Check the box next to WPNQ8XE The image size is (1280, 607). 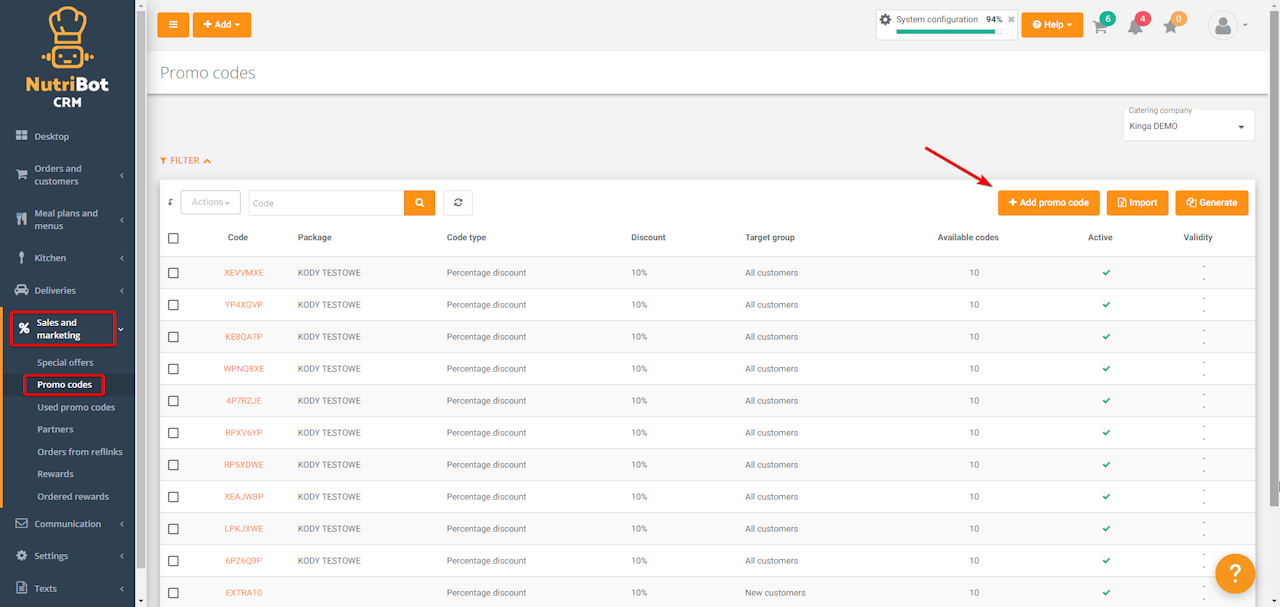174,369
